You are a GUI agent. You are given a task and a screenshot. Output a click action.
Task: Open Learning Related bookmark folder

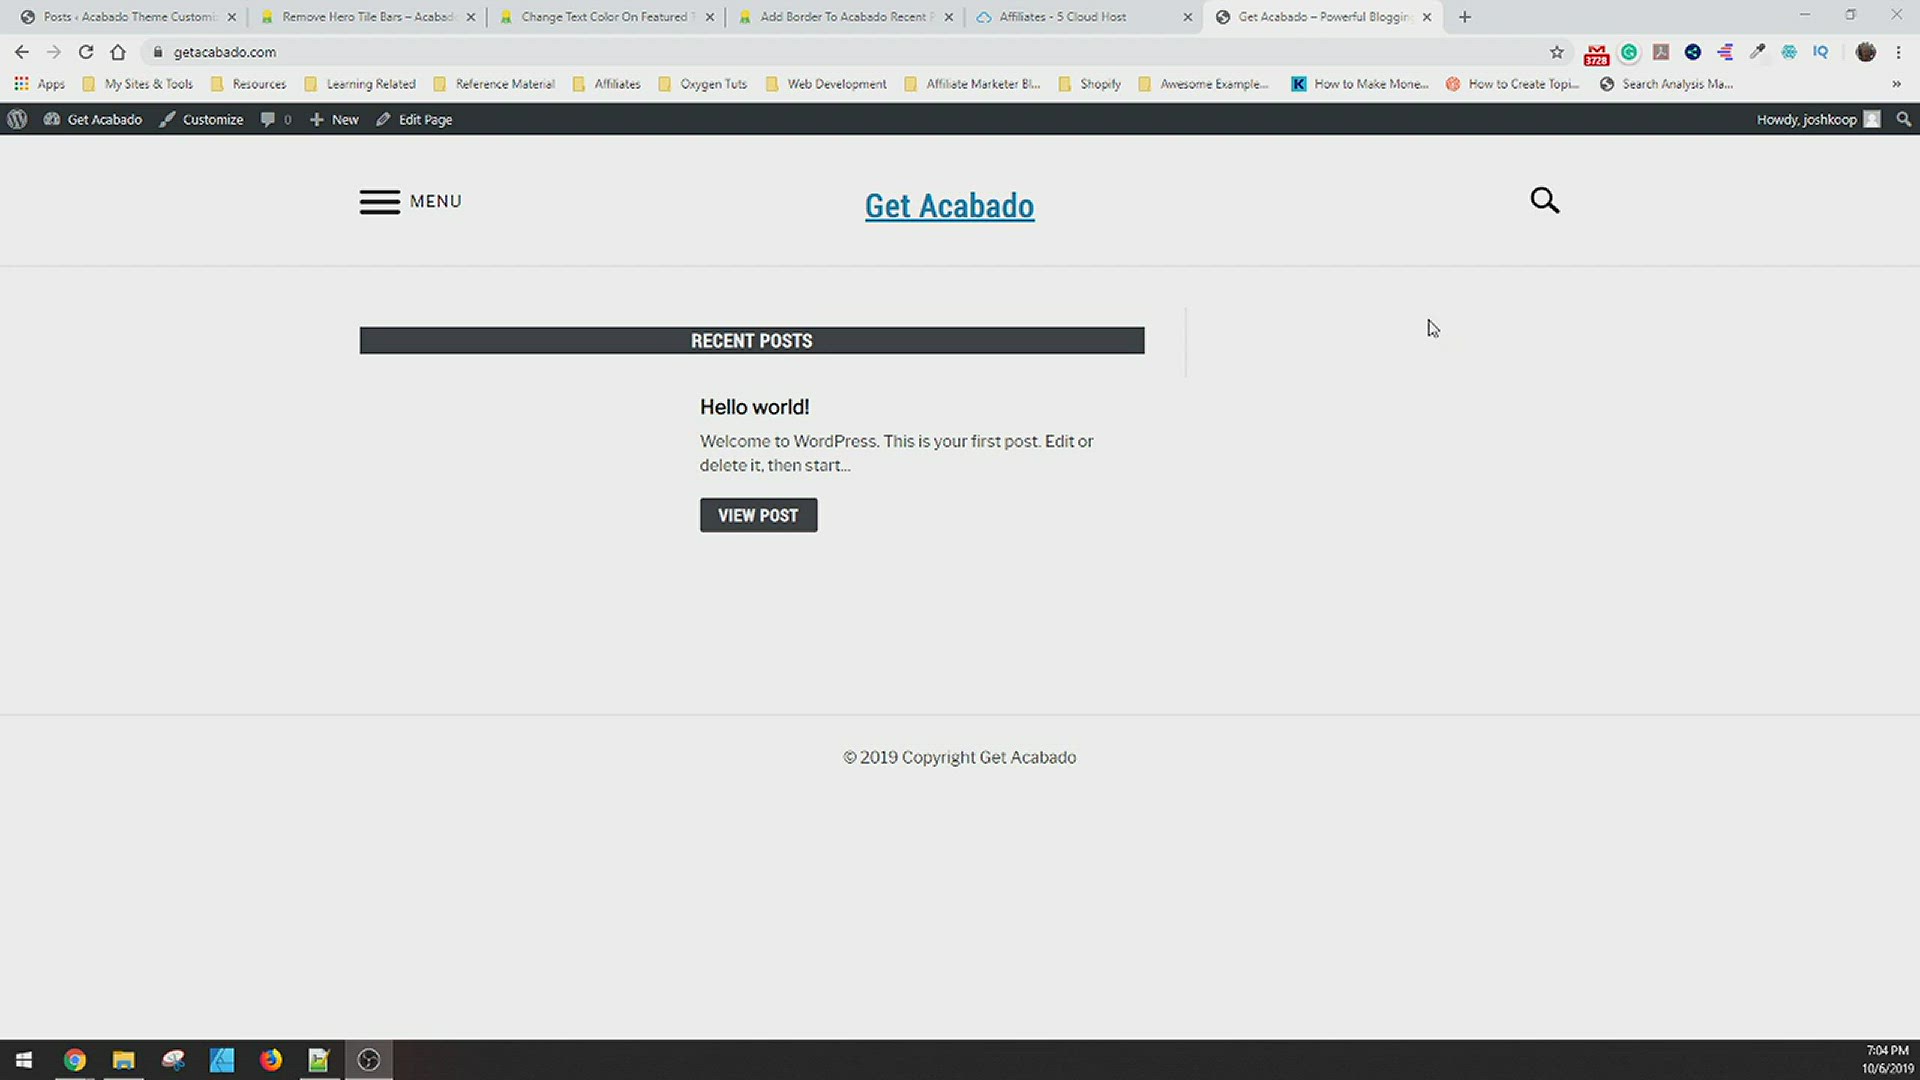[x=360, y=84]
